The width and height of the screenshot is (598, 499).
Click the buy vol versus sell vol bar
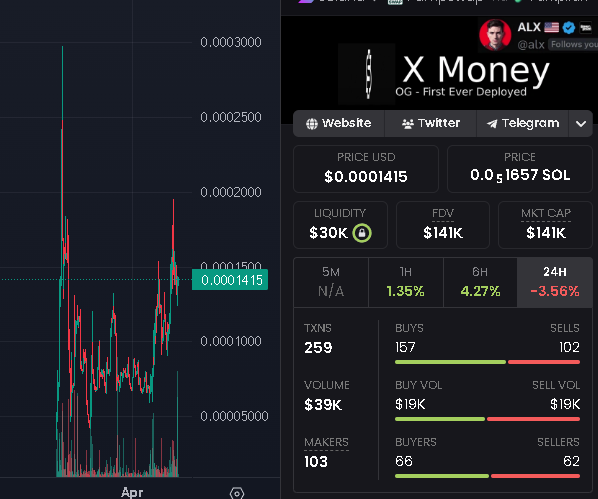pos(487,419)
